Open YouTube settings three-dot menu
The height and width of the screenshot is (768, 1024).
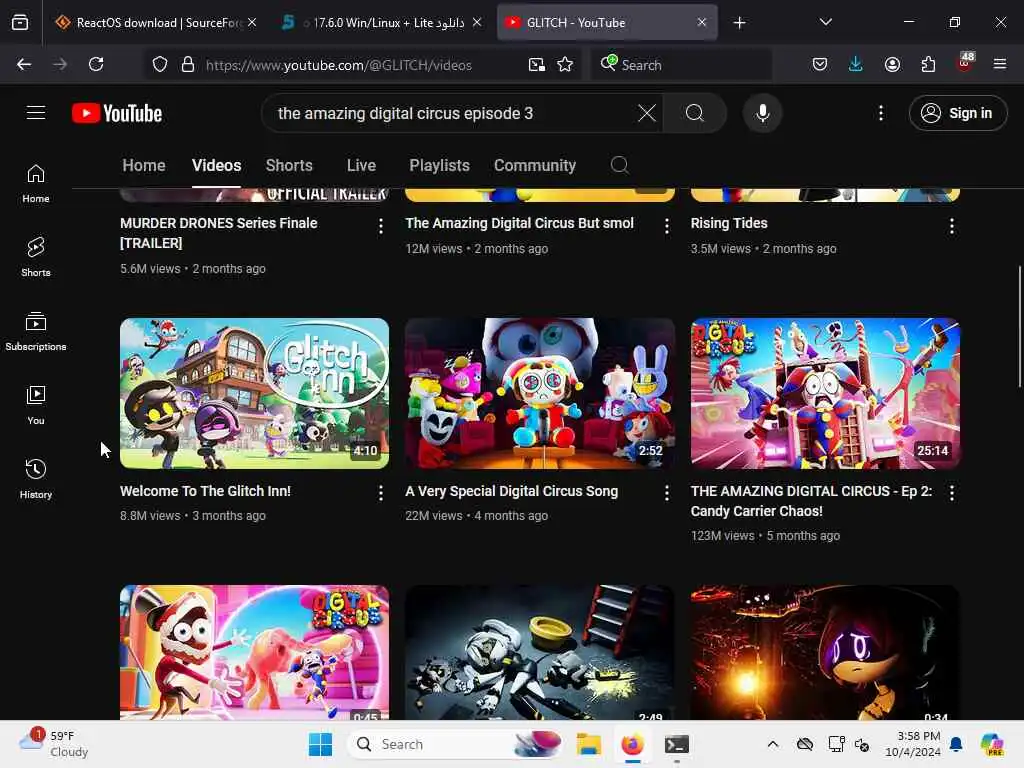[881, 113]
